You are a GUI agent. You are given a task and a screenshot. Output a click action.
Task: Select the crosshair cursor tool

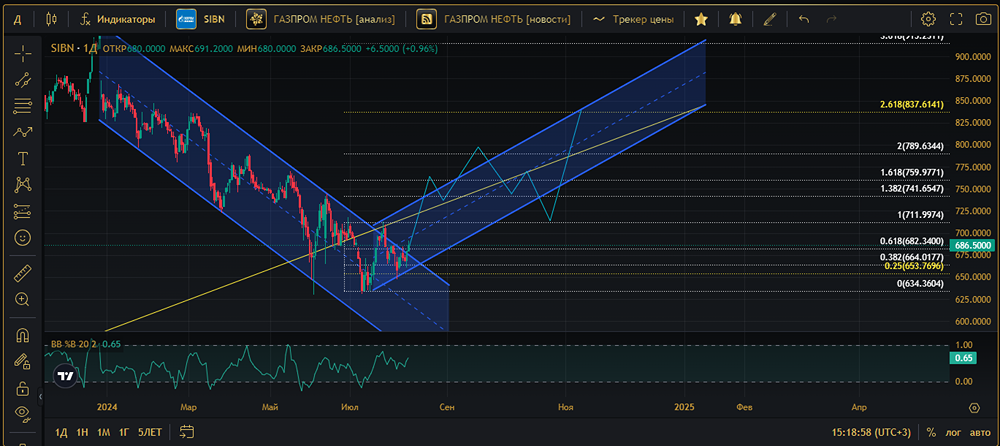[x=23, y=54]
